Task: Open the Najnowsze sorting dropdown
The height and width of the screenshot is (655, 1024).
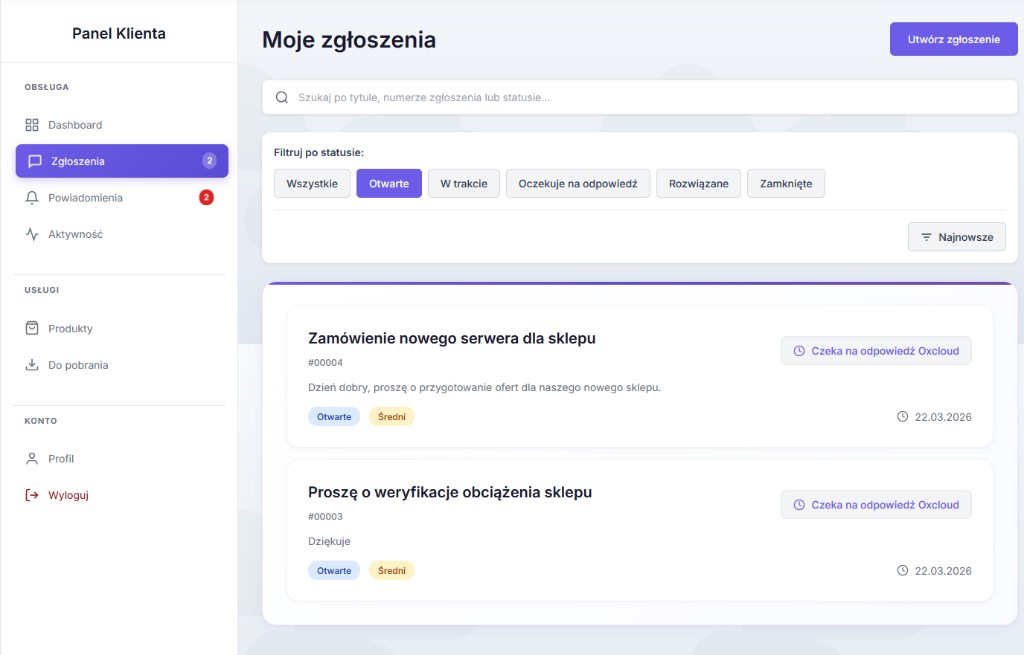Action: pyautogui.click(x=956, y=236)
